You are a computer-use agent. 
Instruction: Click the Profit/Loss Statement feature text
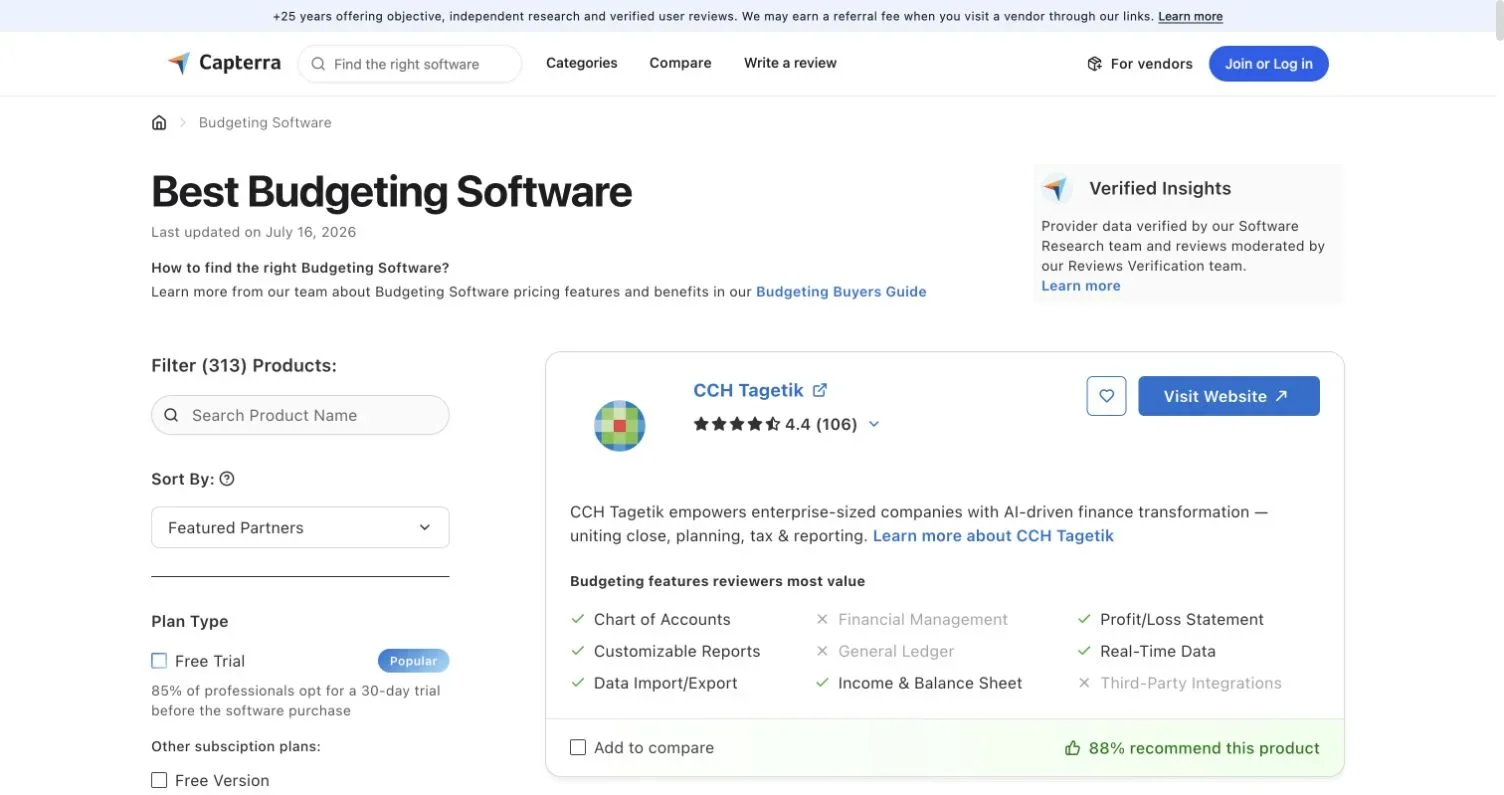click(x=1182, y=619)
